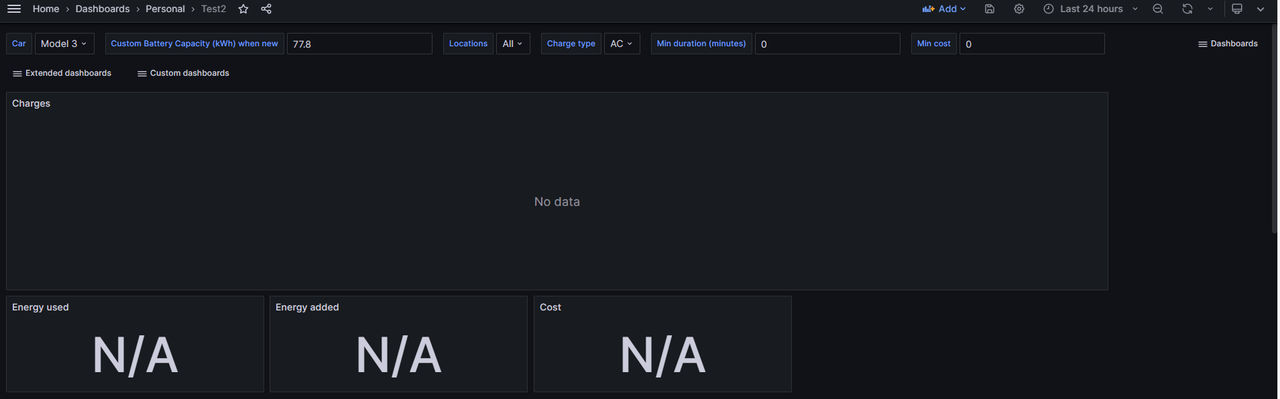Open dashboard settings gear

[x=1019, y=9]
